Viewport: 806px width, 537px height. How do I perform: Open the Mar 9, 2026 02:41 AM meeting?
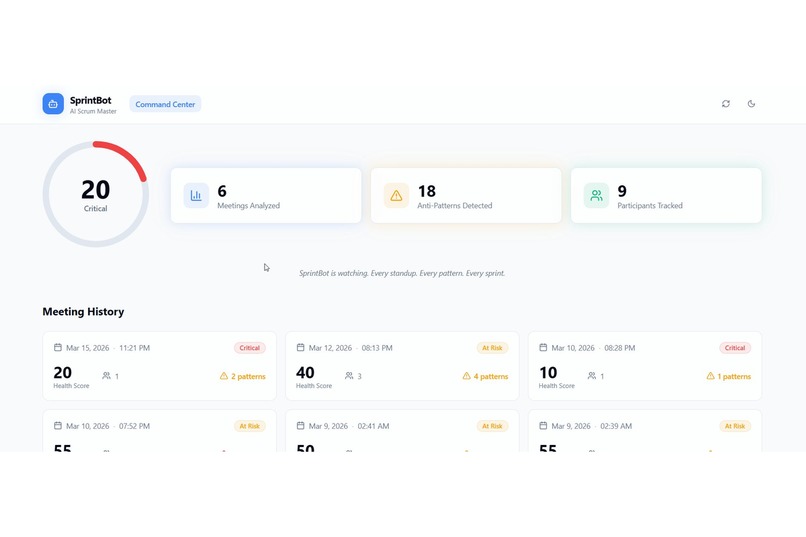pos(402,431)
